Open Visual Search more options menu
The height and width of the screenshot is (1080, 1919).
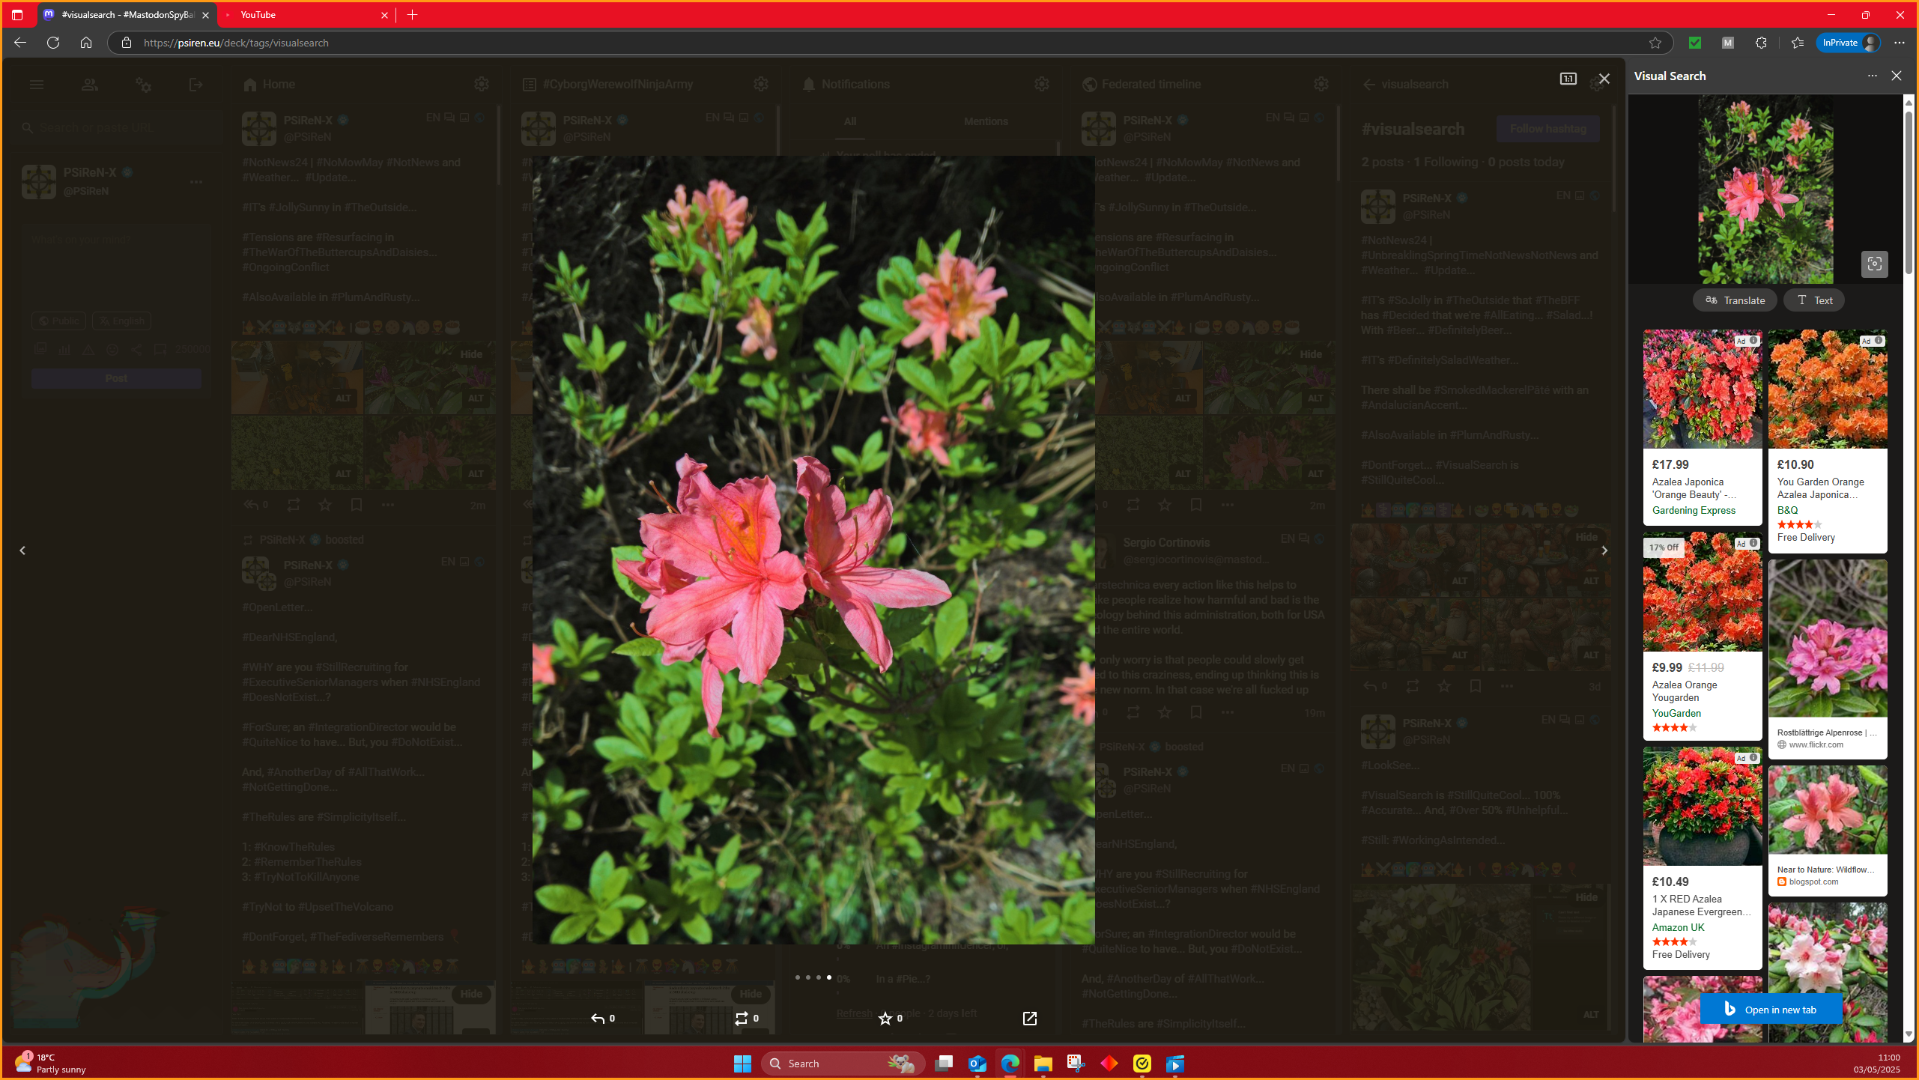(x=1872, y=76)
